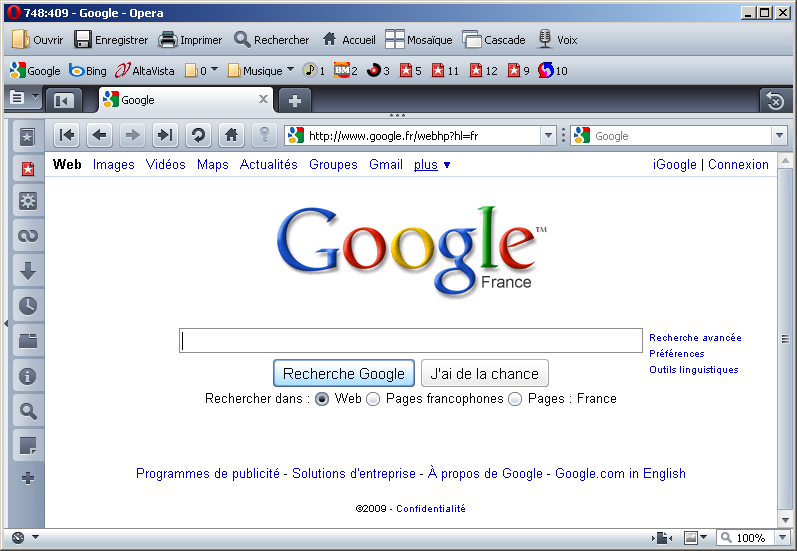Select Pages : France radio button
Image resolution: width=797 pixels, height=551 pixels.
click(x=515, y=399)
